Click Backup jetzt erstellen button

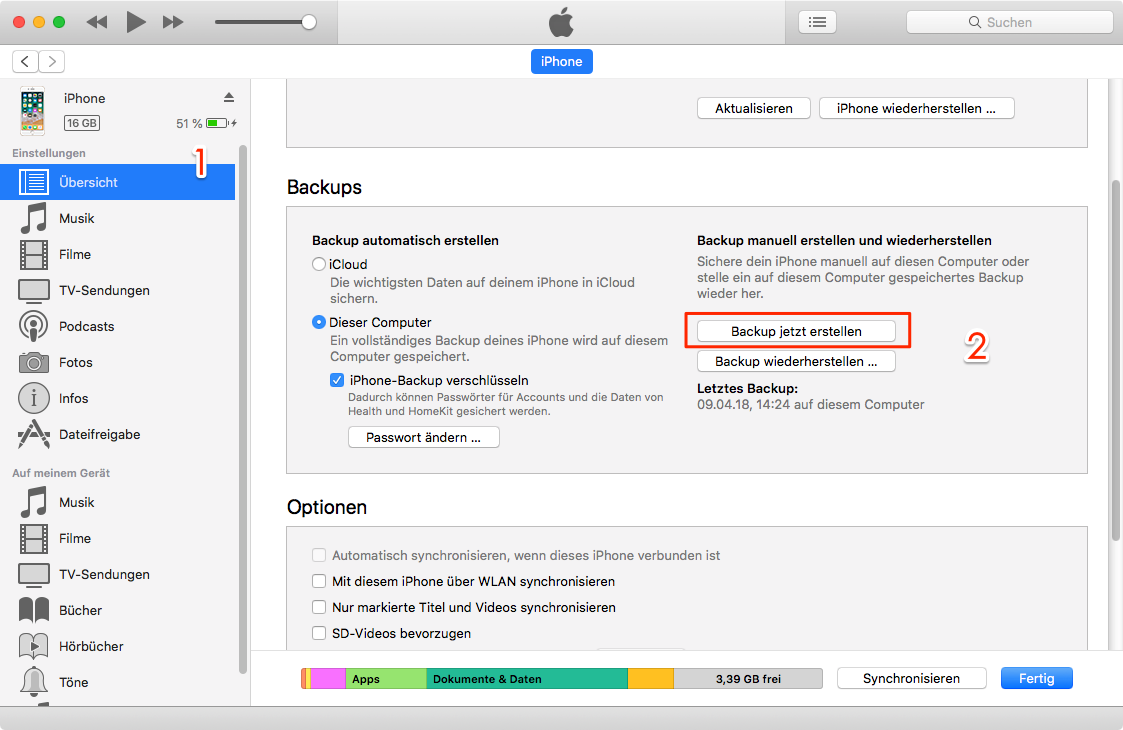tap(796, 331)
